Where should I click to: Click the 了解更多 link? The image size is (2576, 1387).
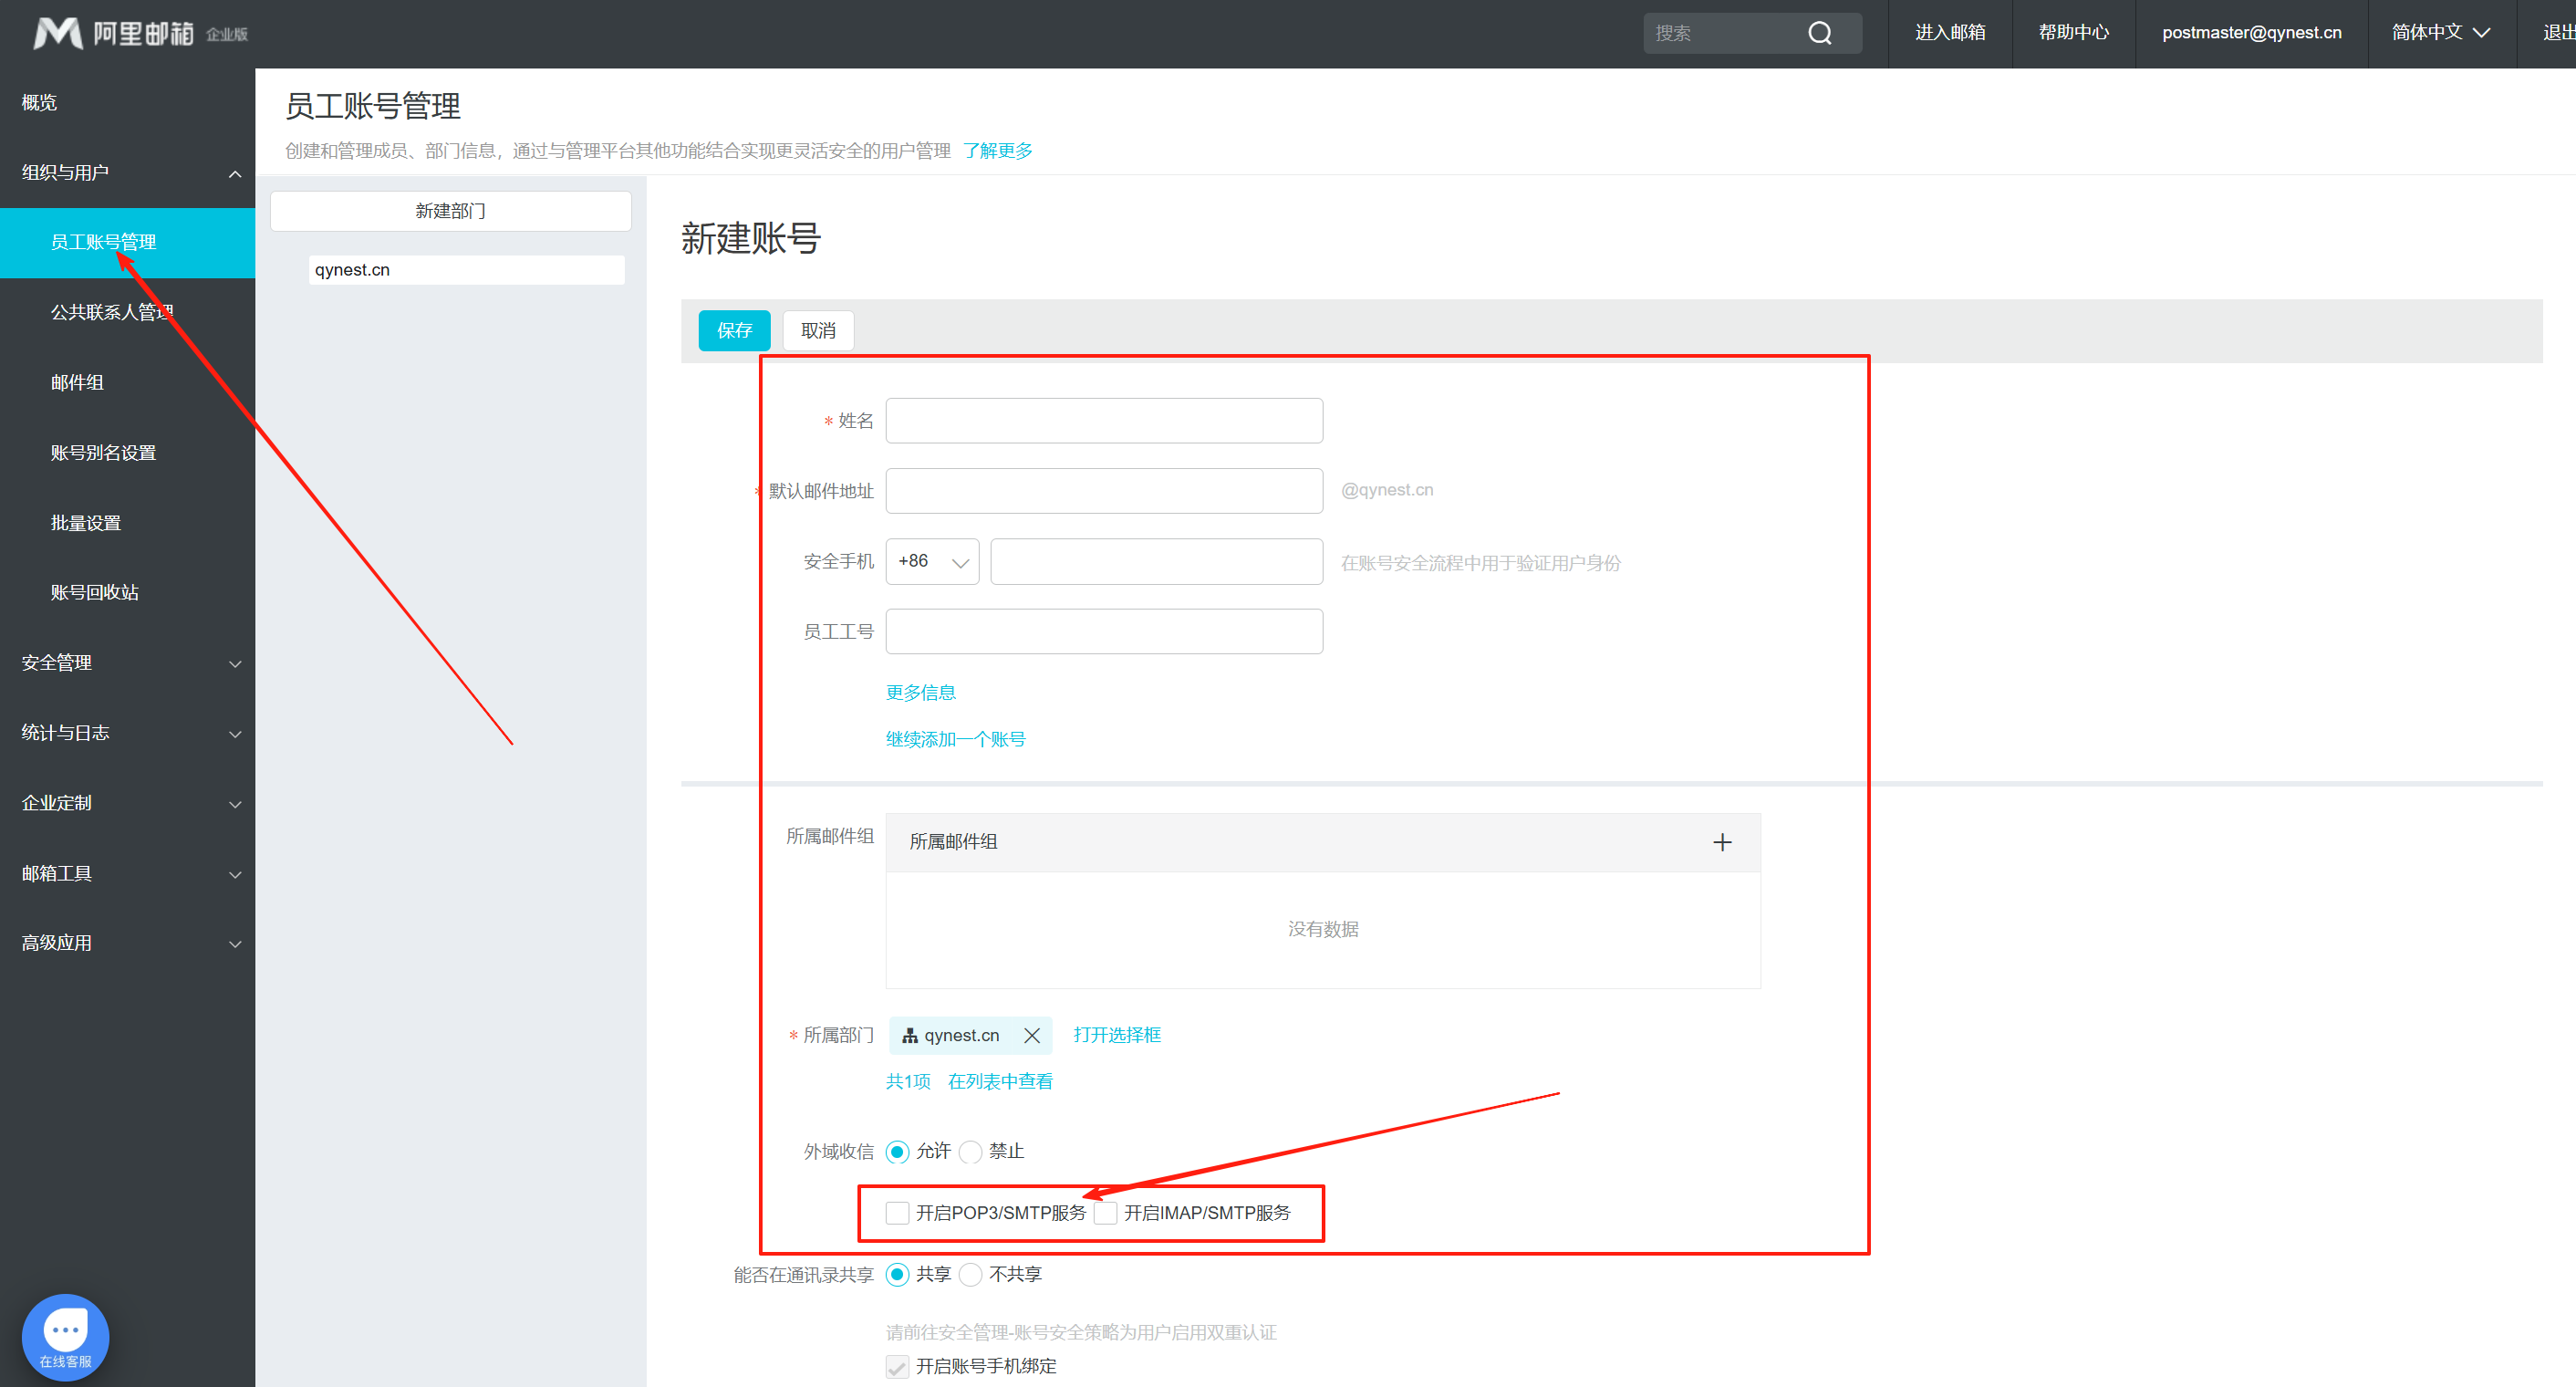[998, 150]
